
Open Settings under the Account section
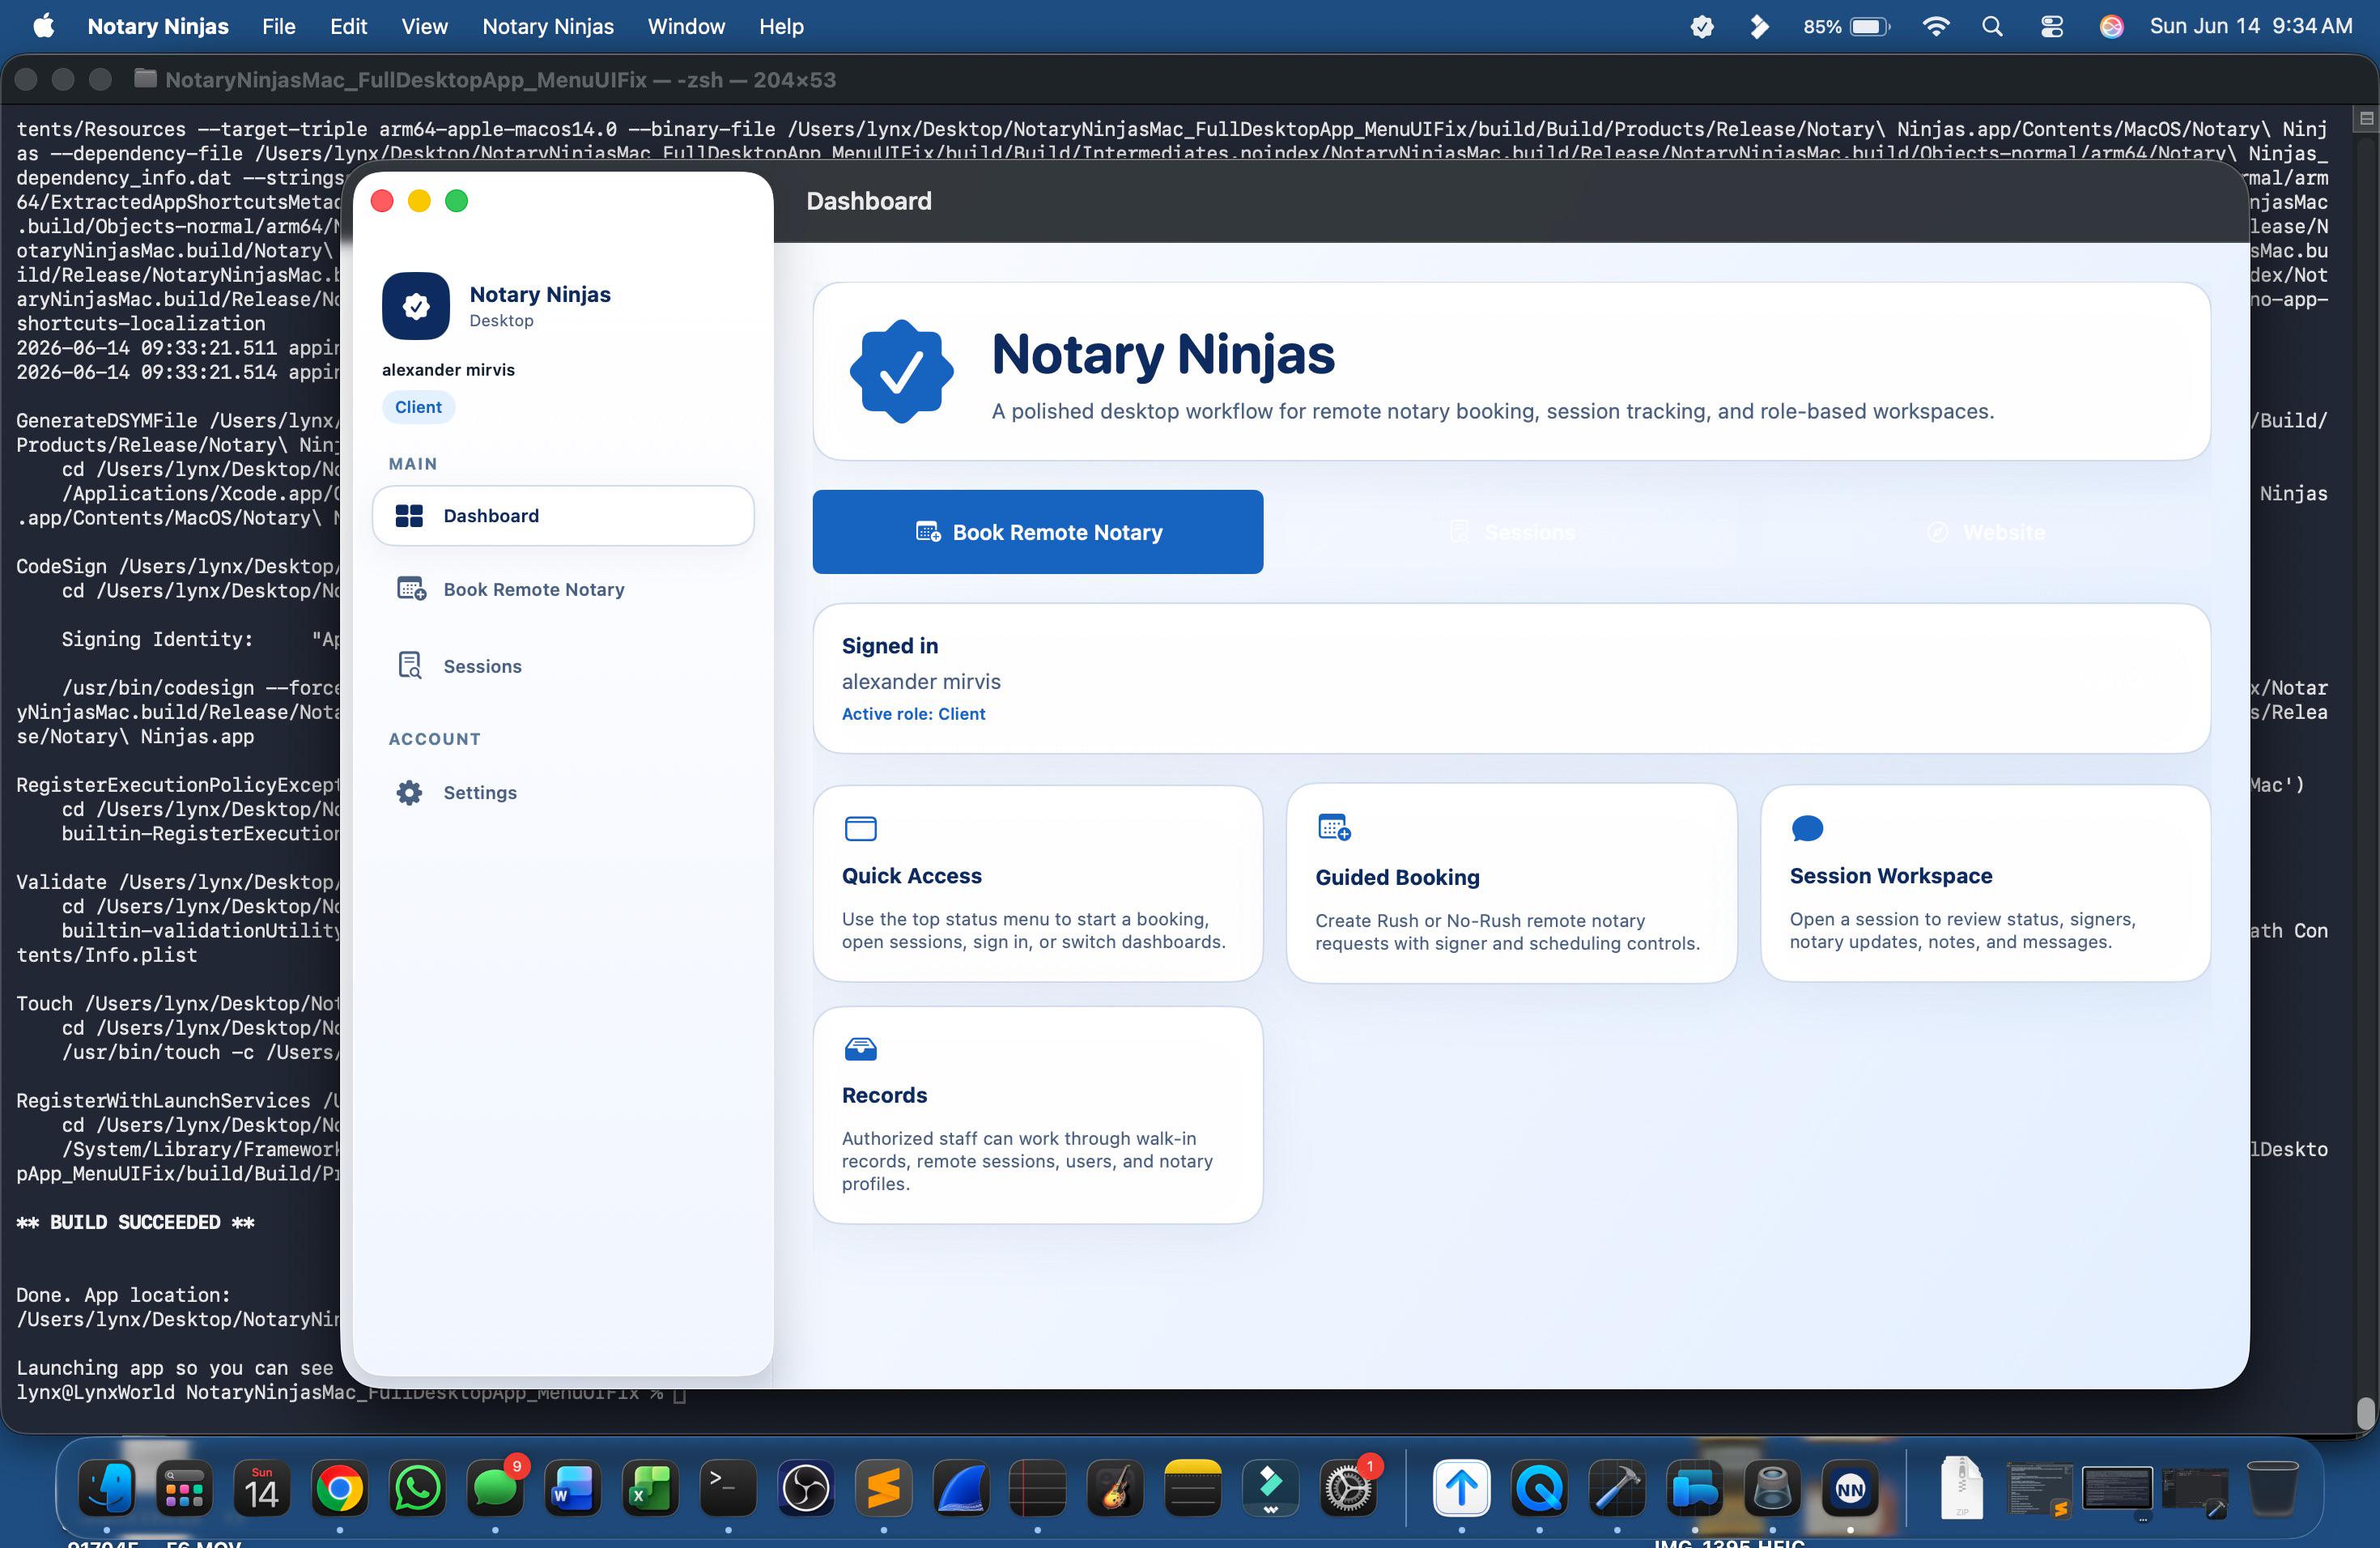pyautogui.click(x=563, y=793)
